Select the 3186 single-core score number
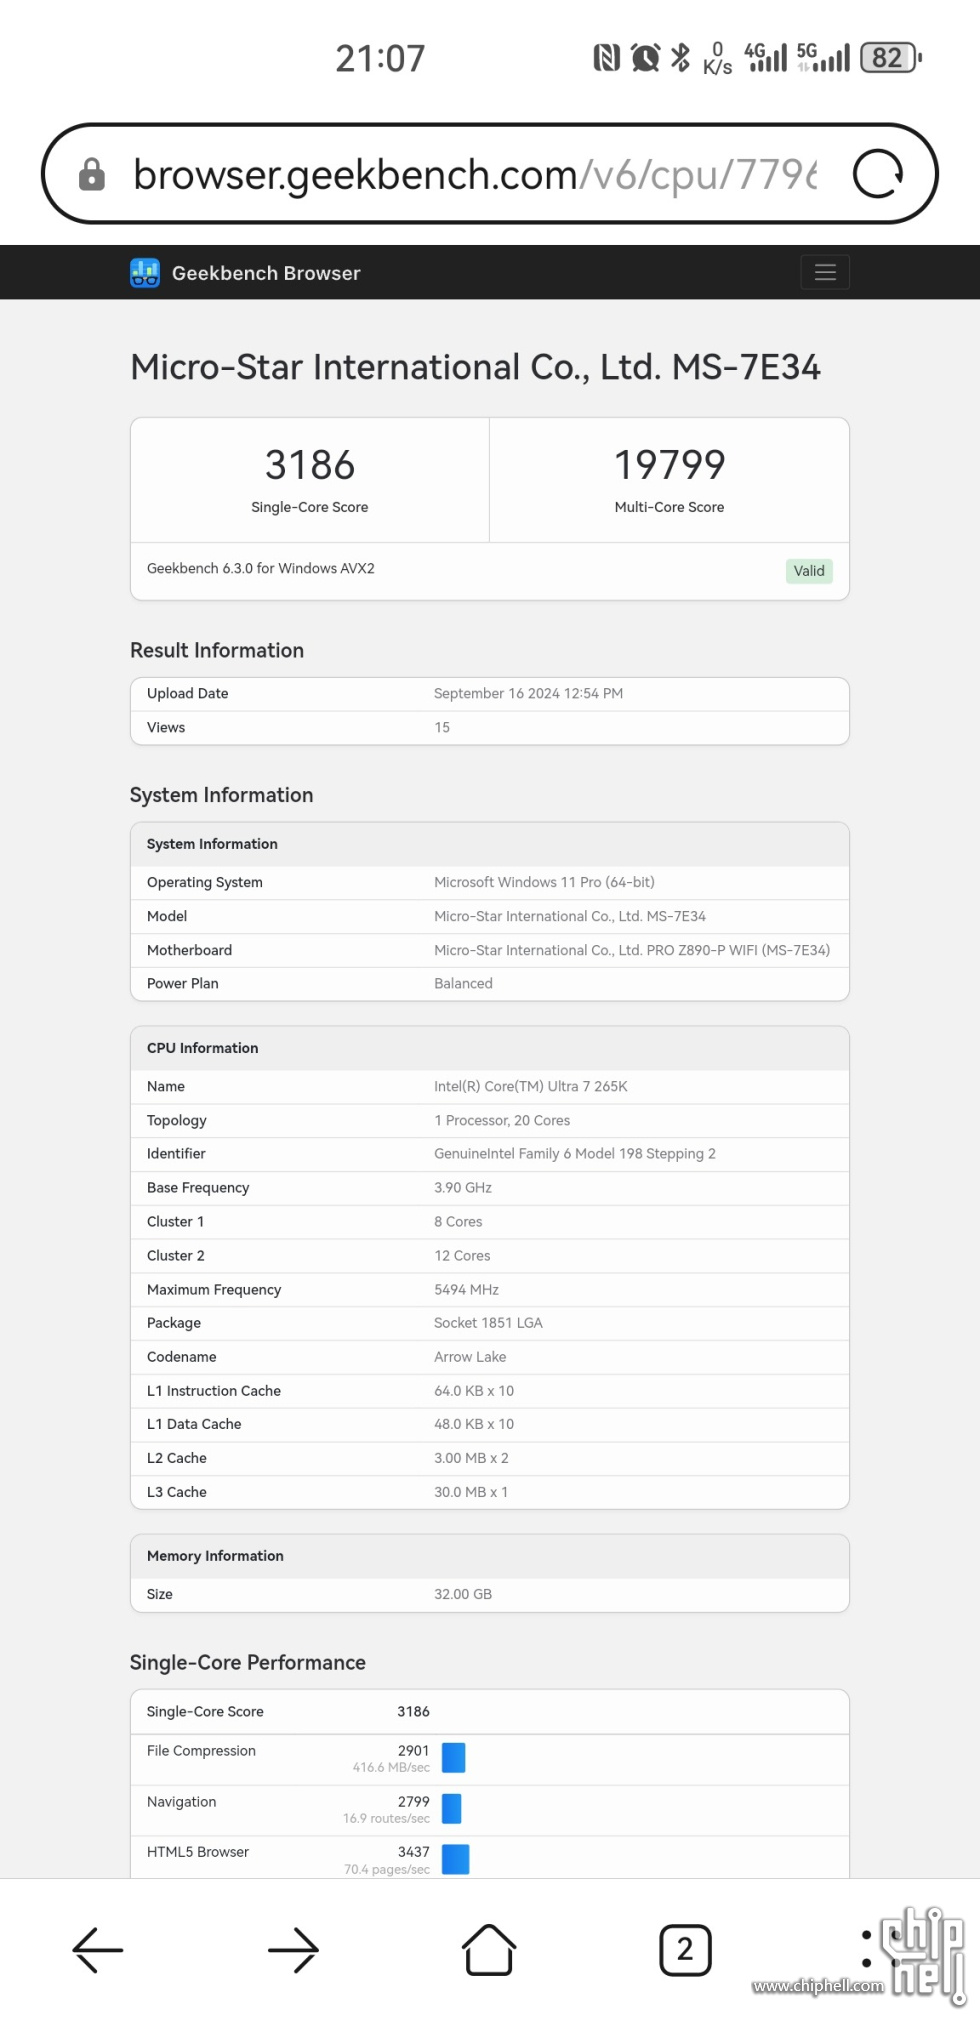Image resolution: width=980 pixels, height=2021 pixels. coord(310,465)
